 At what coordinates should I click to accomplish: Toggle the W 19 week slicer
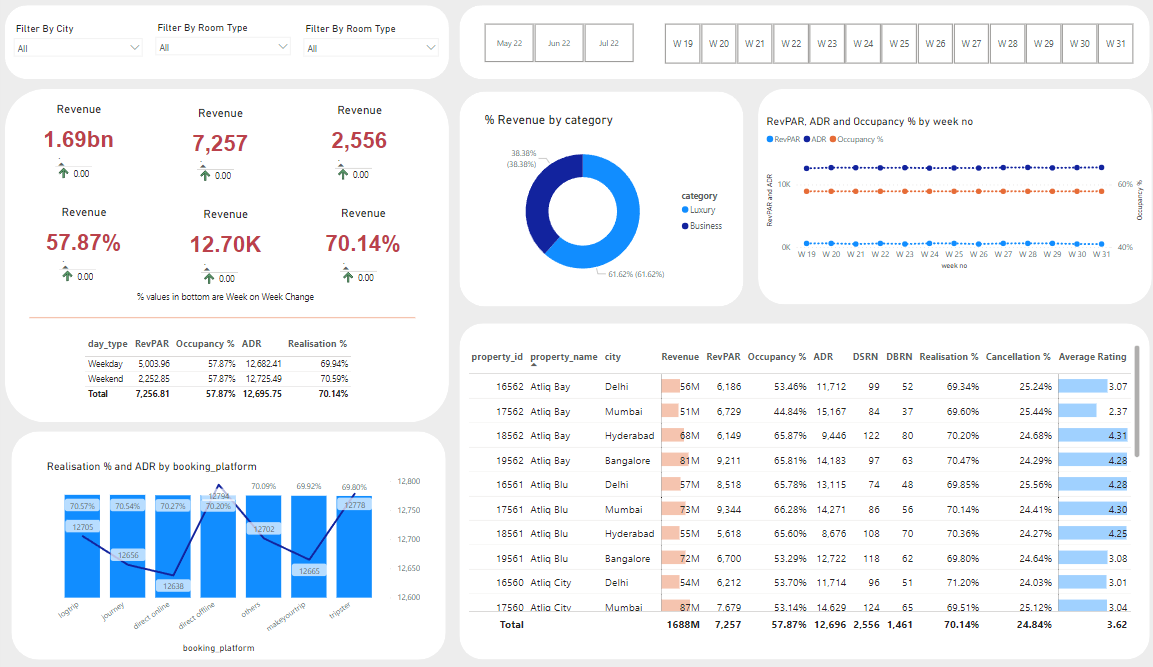(x=683, y=44)
